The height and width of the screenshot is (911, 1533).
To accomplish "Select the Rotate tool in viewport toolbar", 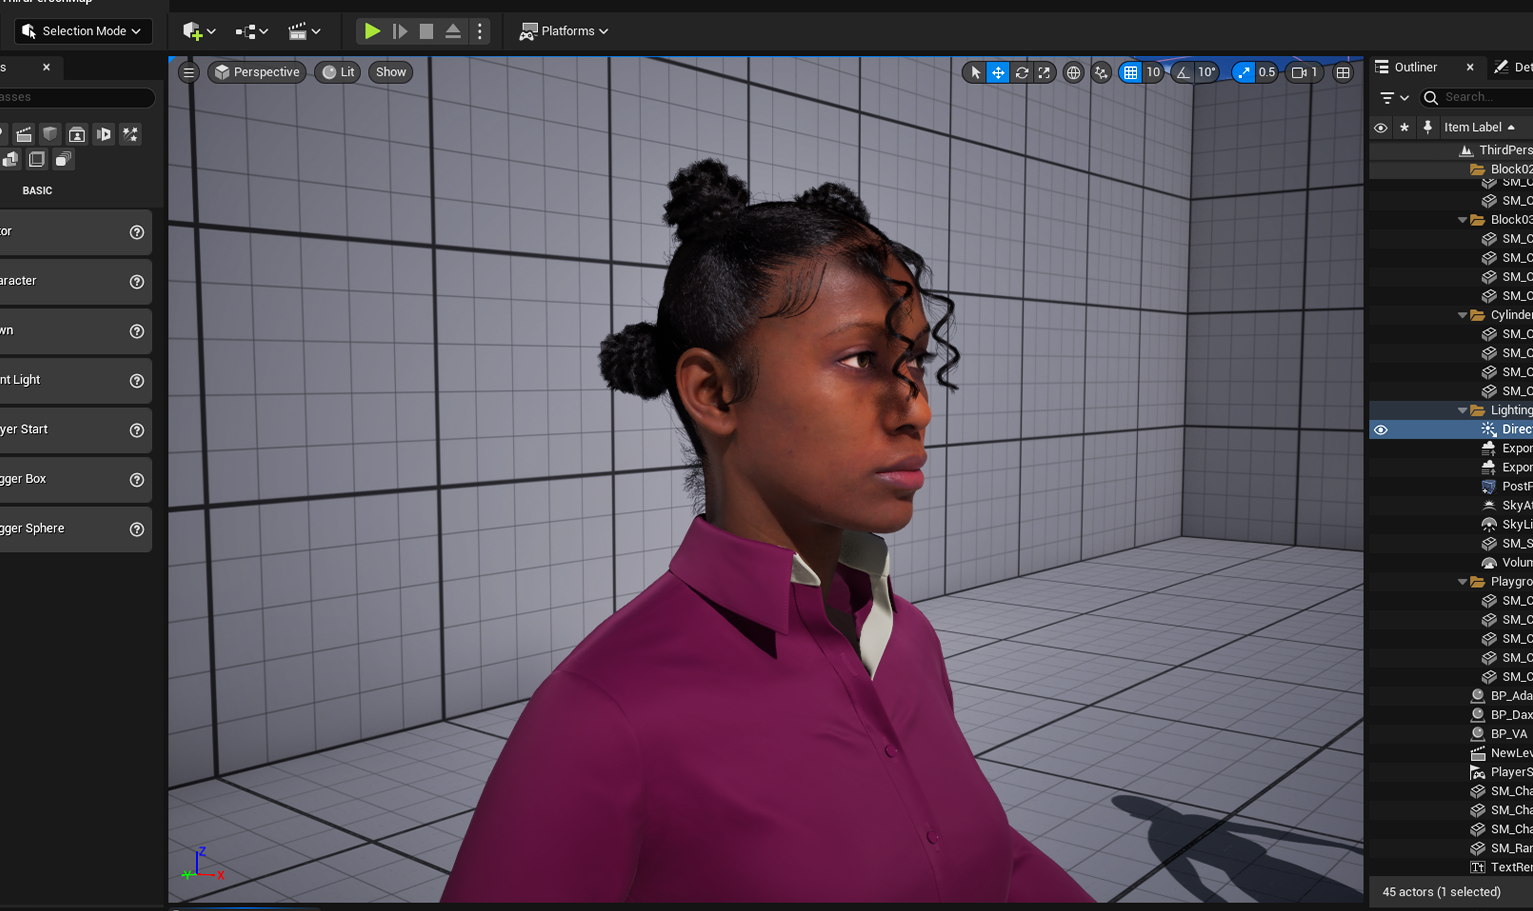I will coord(1021,72).
